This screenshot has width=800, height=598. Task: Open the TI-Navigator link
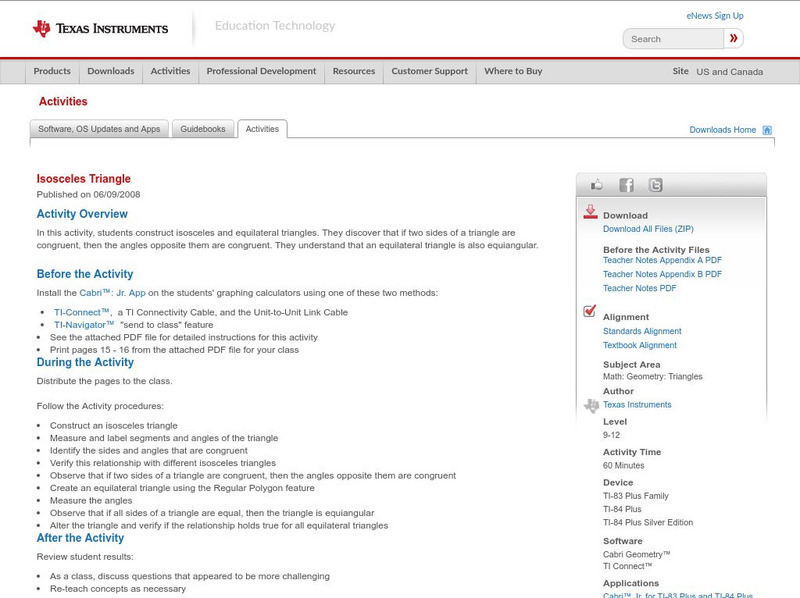84,325
